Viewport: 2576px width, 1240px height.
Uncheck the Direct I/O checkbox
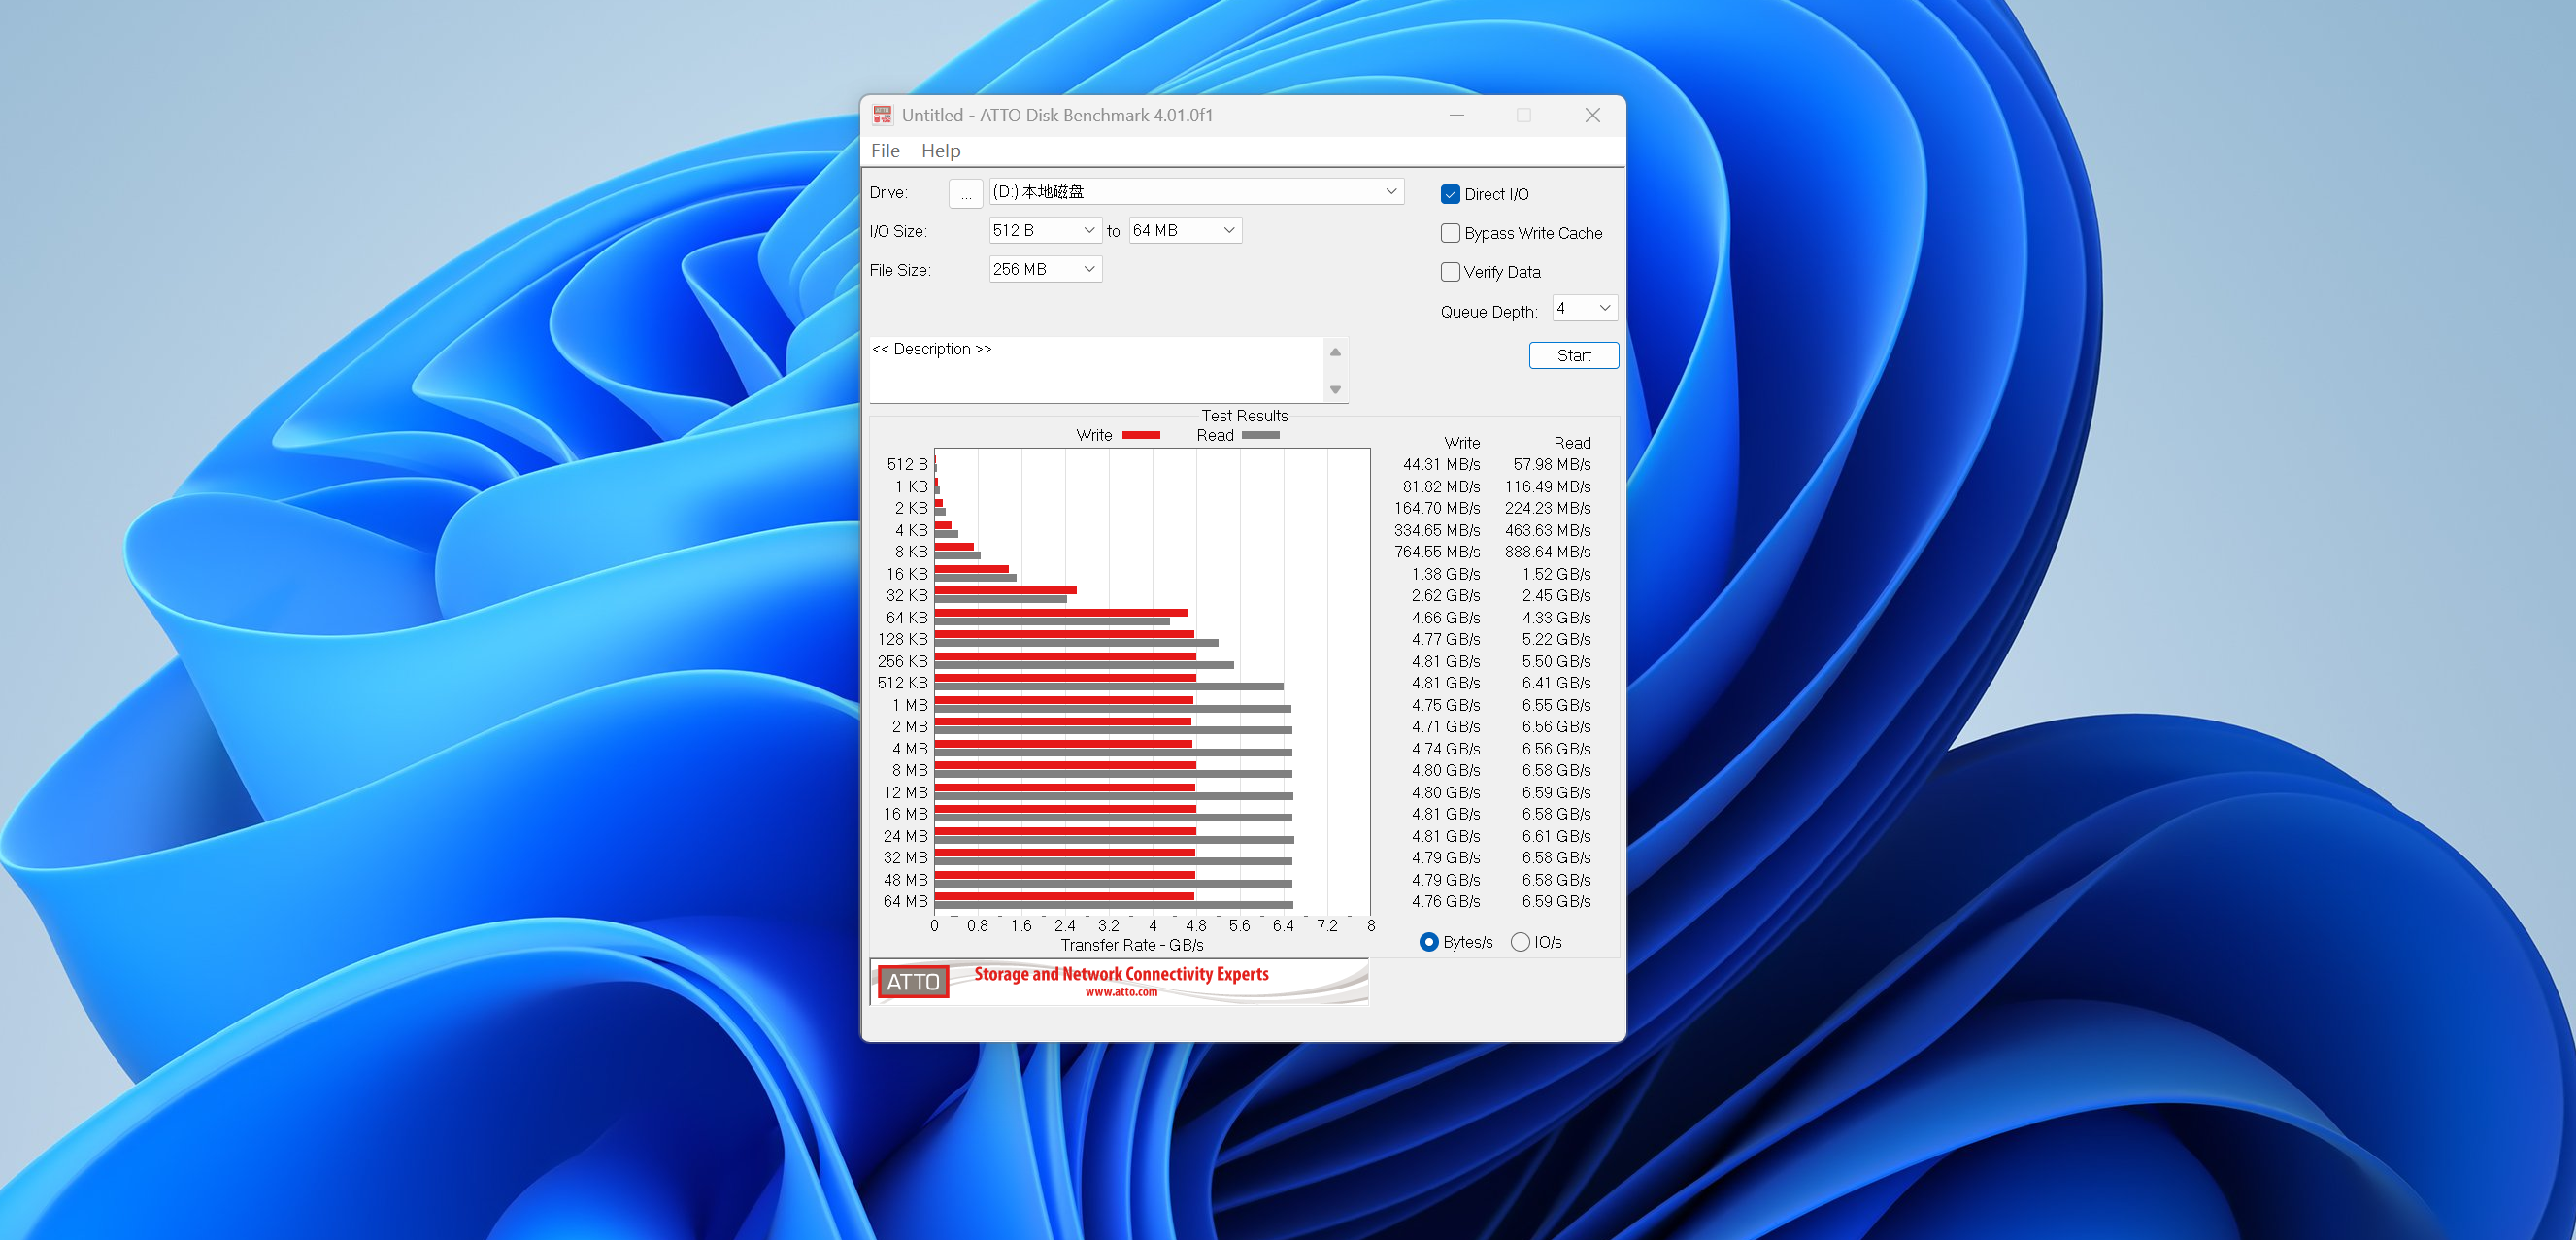[1450, 194]
